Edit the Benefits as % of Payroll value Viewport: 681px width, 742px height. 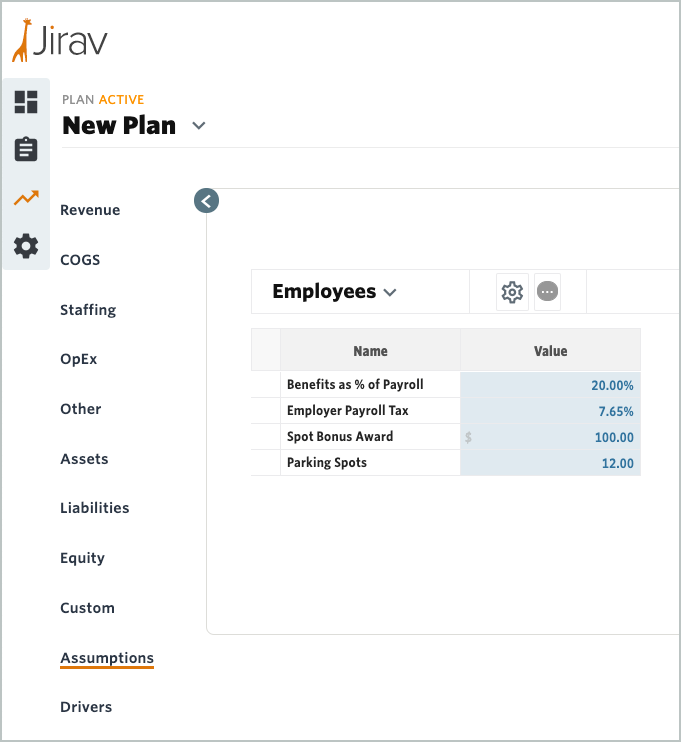click(x=550, y=385)
